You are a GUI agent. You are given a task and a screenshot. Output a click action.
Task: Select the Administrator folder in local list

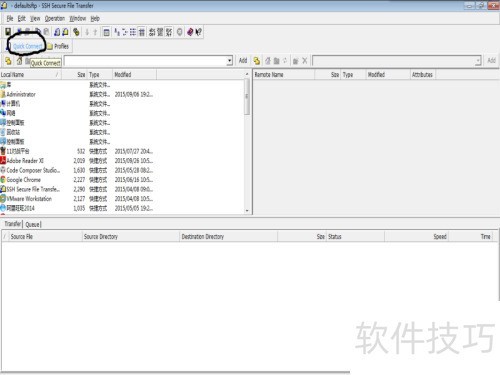click(x=77, y=94)
